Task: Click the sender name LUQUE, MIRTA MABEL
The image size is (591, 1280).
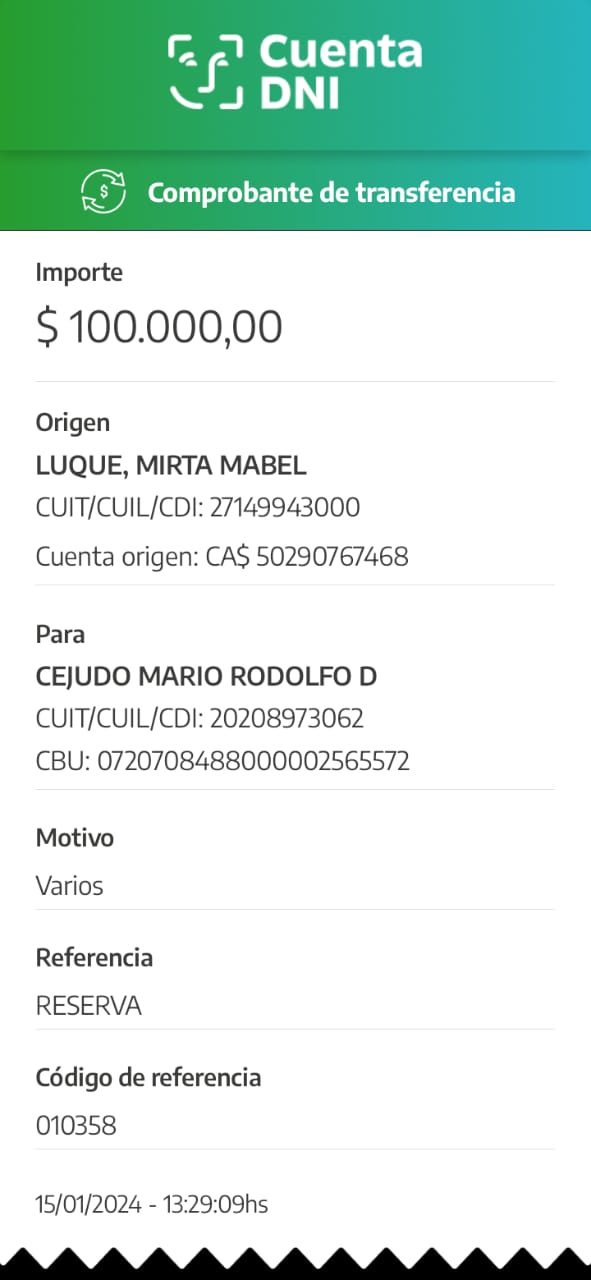Action: 171,466
